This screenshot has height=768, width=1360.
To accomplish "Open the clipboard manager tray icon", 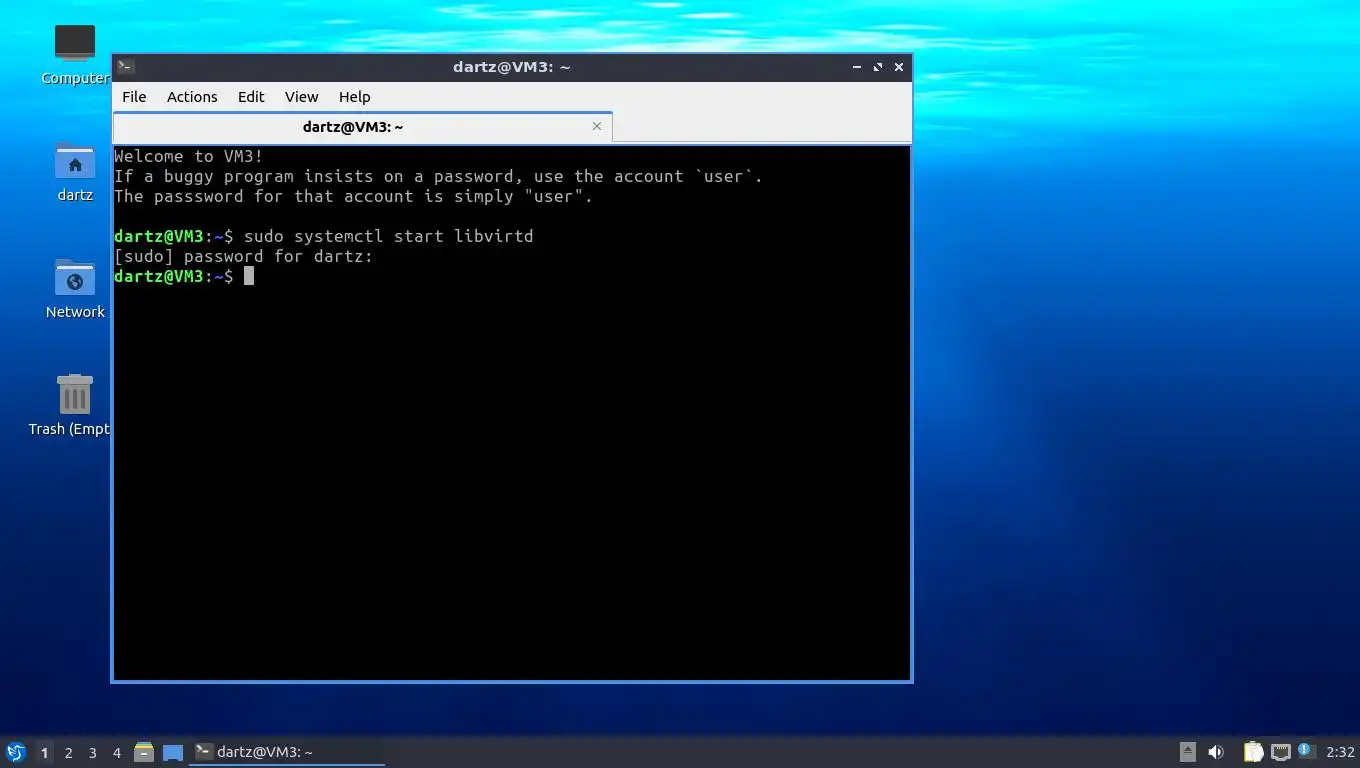I will [1253, 752].
